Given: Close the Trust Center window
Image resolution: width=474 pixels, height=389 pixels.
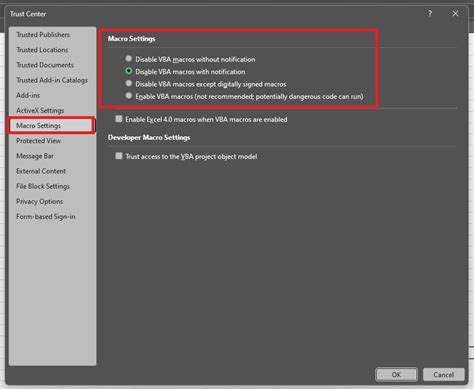Looking at the screenshot, I should pyautogui.click(x=455, y=14).
